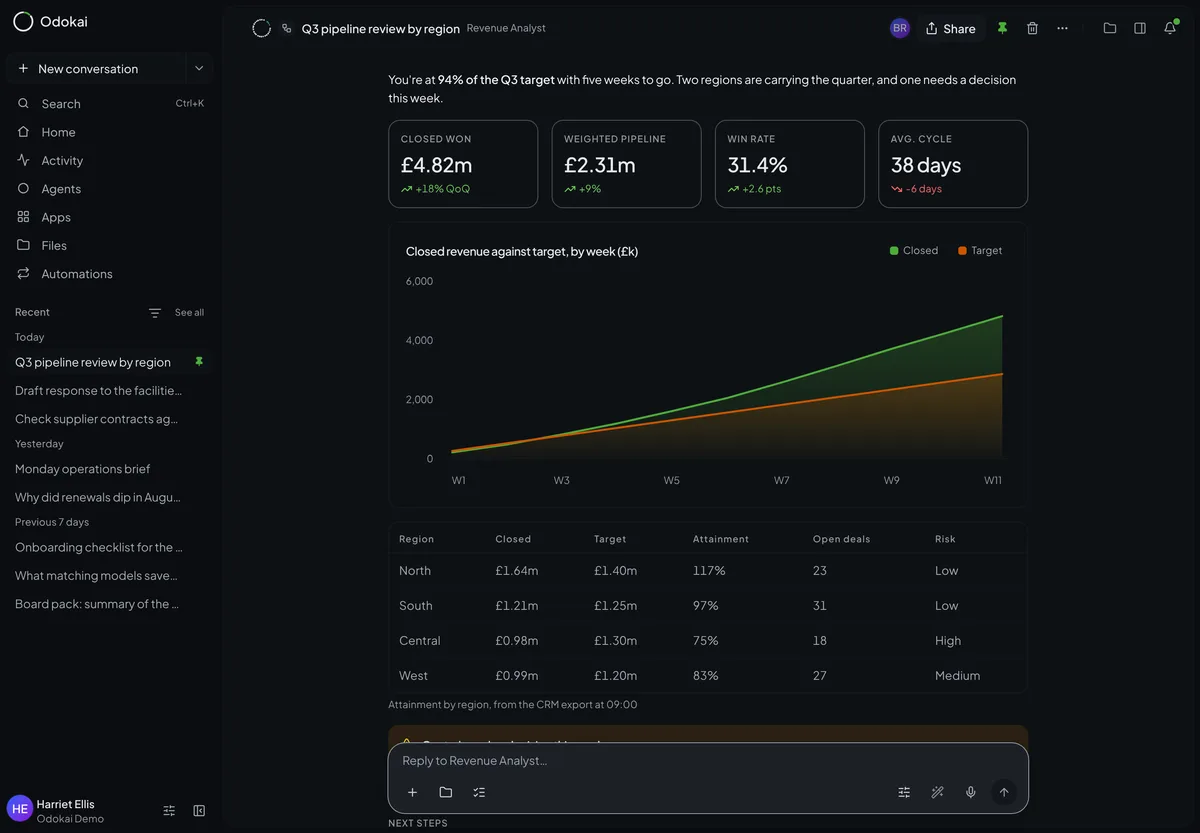Send message with arrow up button

1004,792
